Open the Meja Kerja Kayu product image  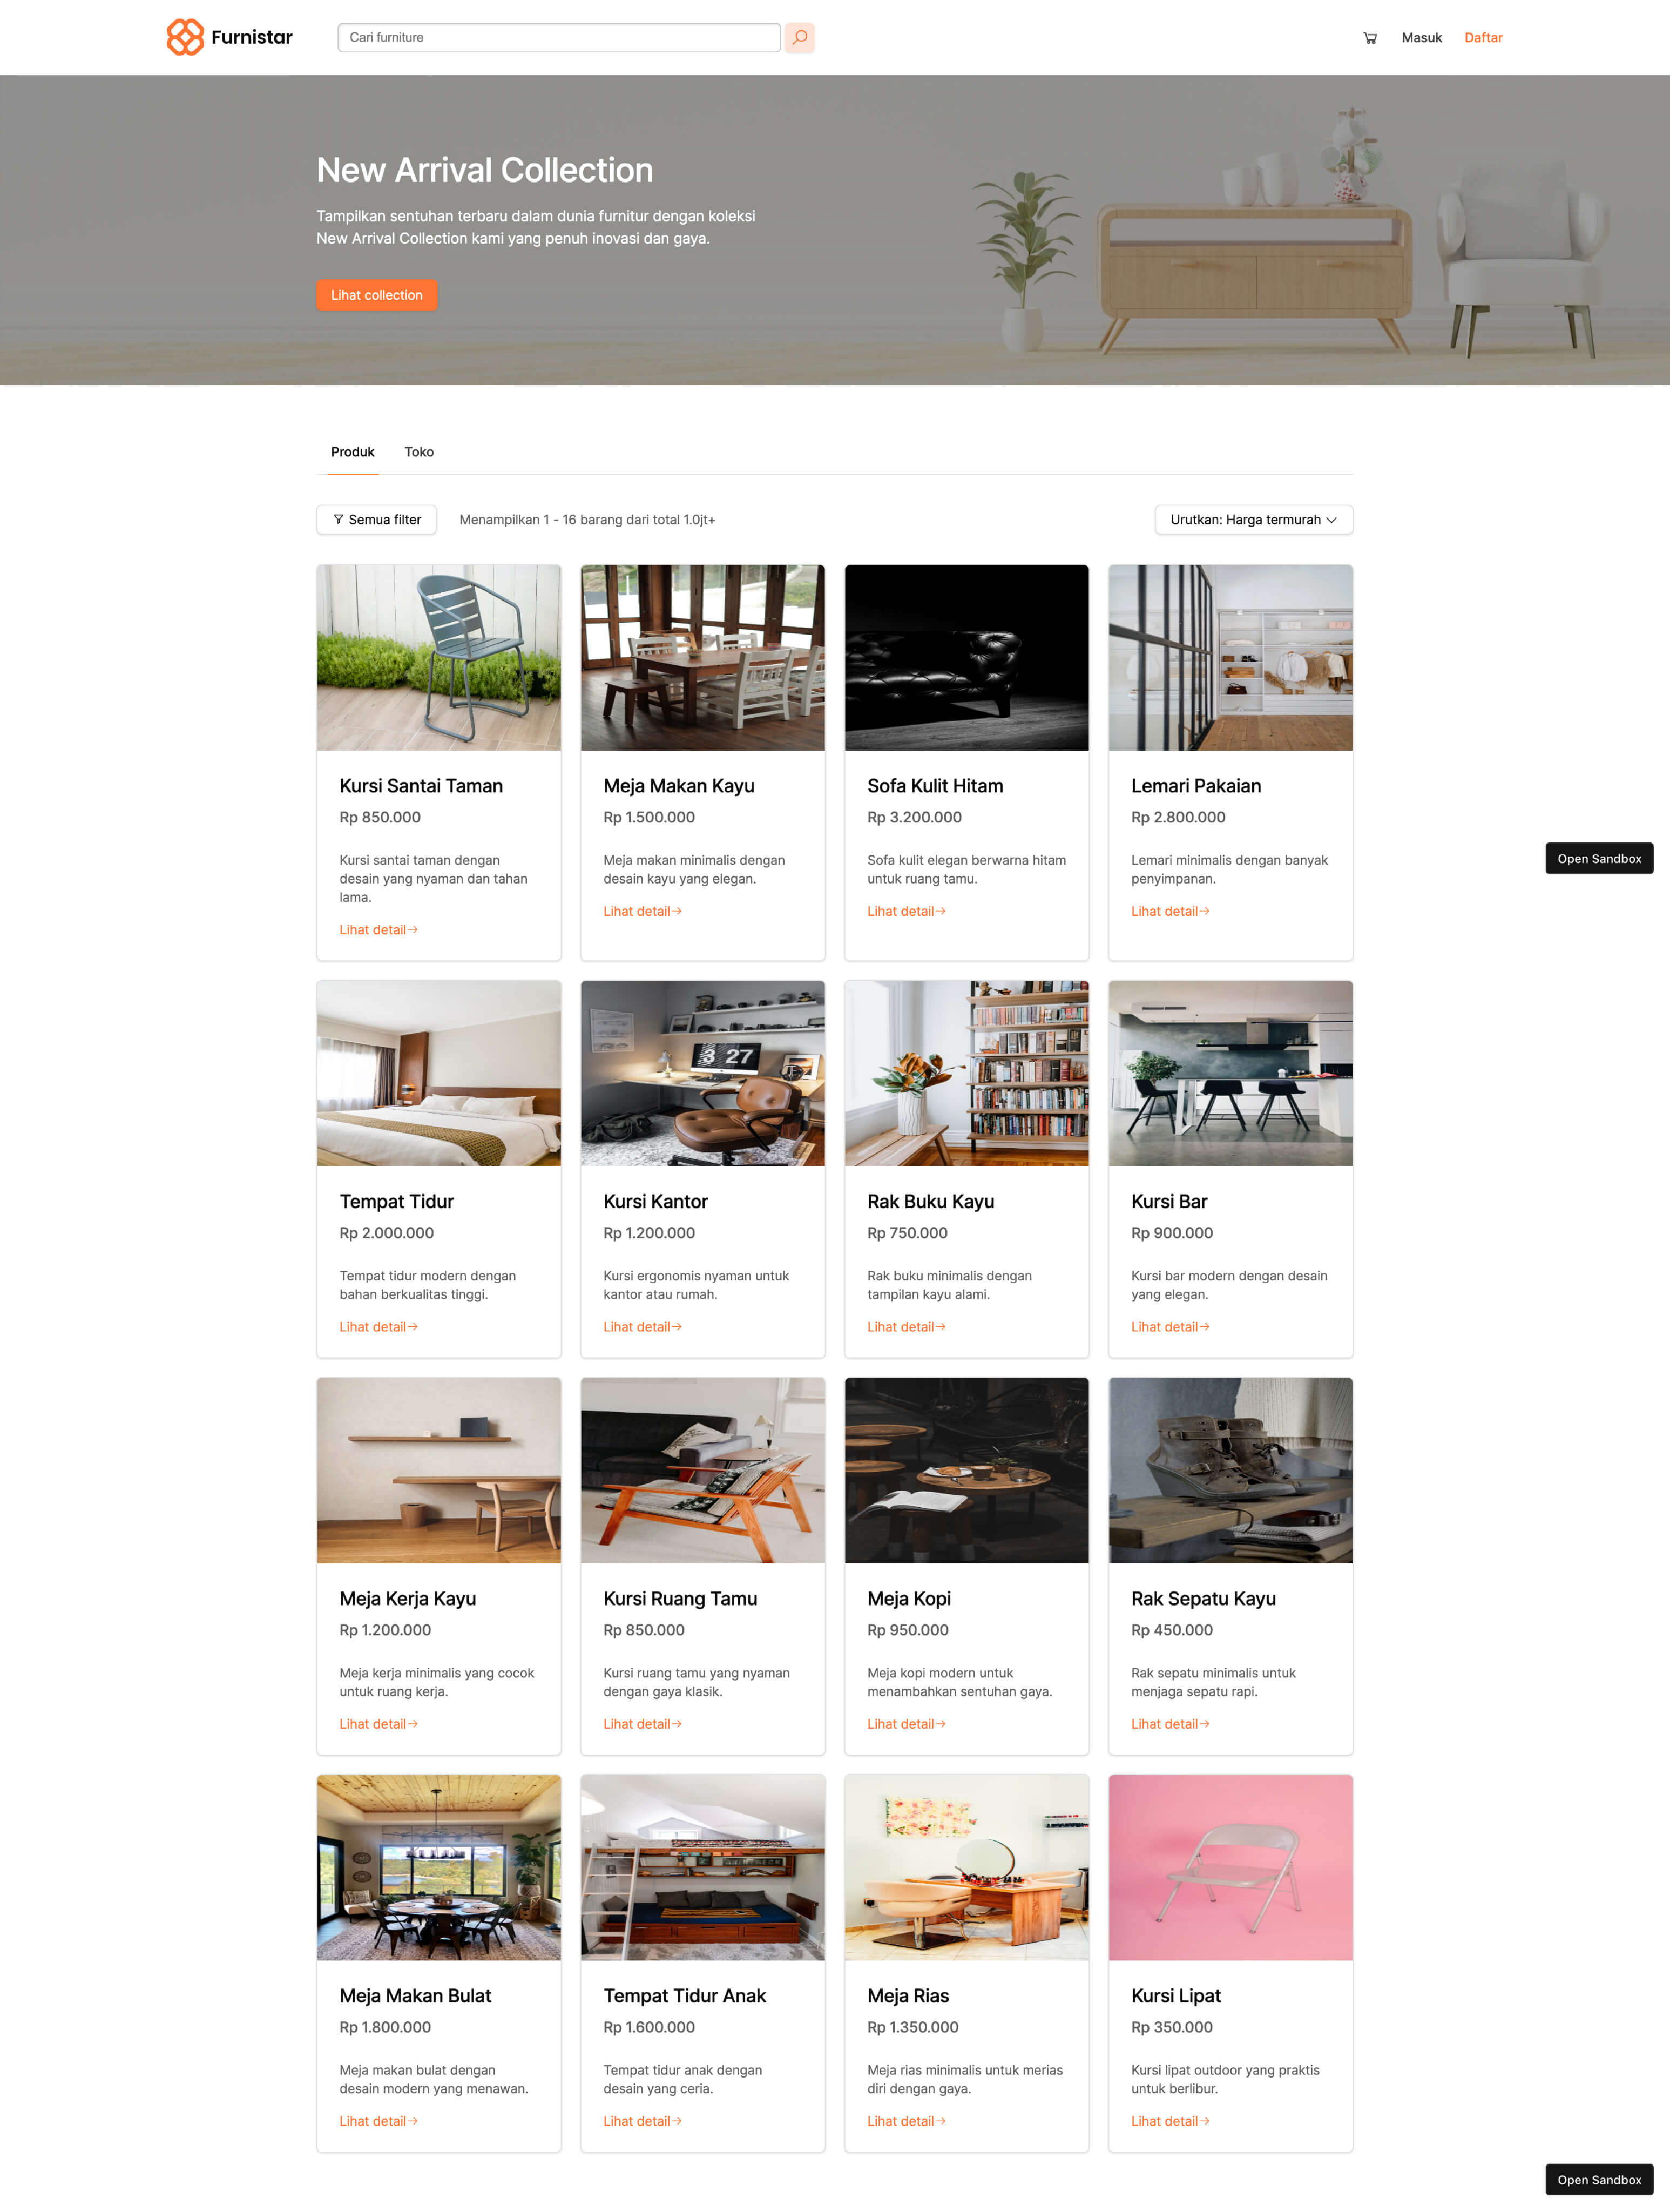click(x=439, y=1470)
